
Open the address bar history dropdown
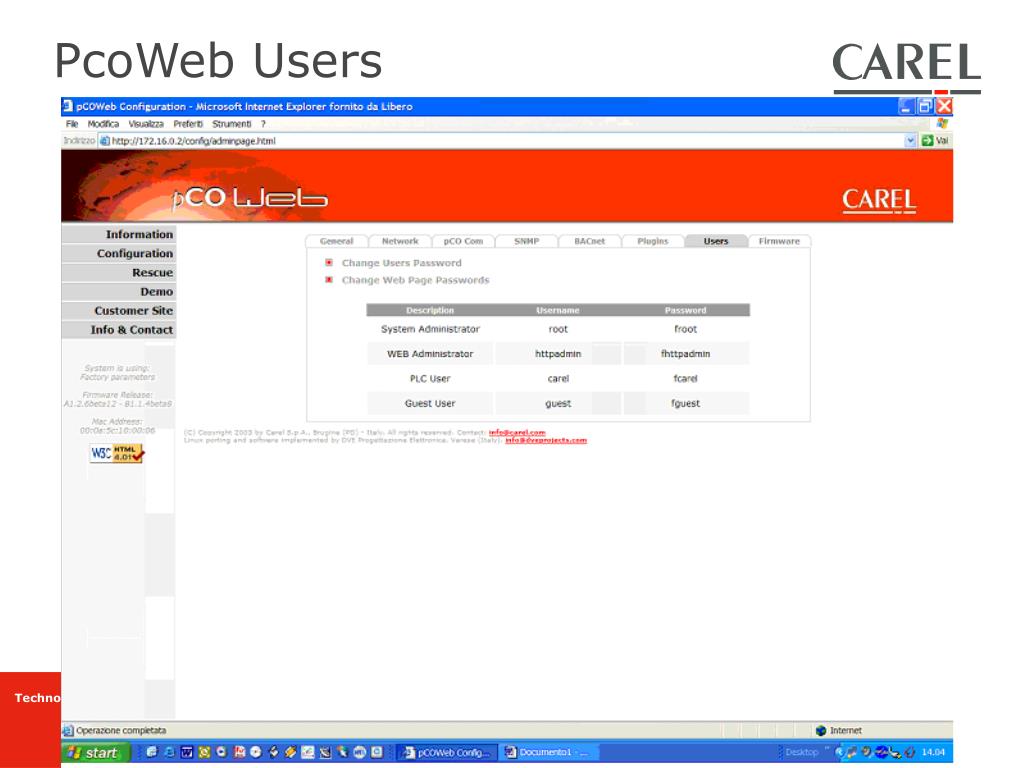point(910,140)
